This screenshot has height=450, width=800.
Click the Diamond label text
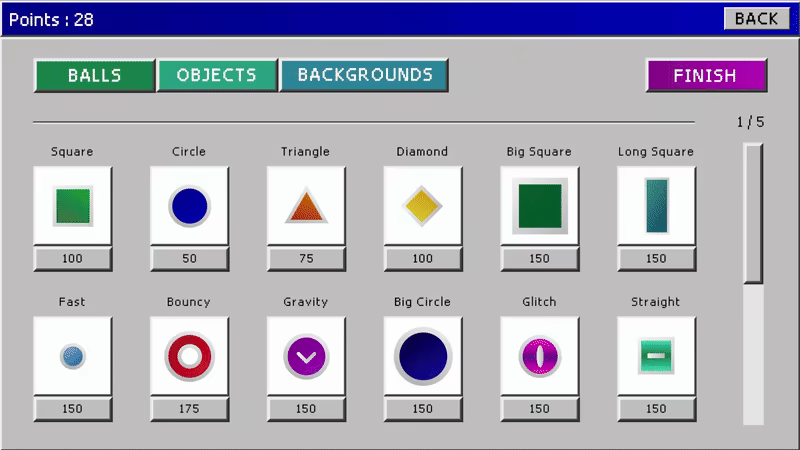coord(422,152)
